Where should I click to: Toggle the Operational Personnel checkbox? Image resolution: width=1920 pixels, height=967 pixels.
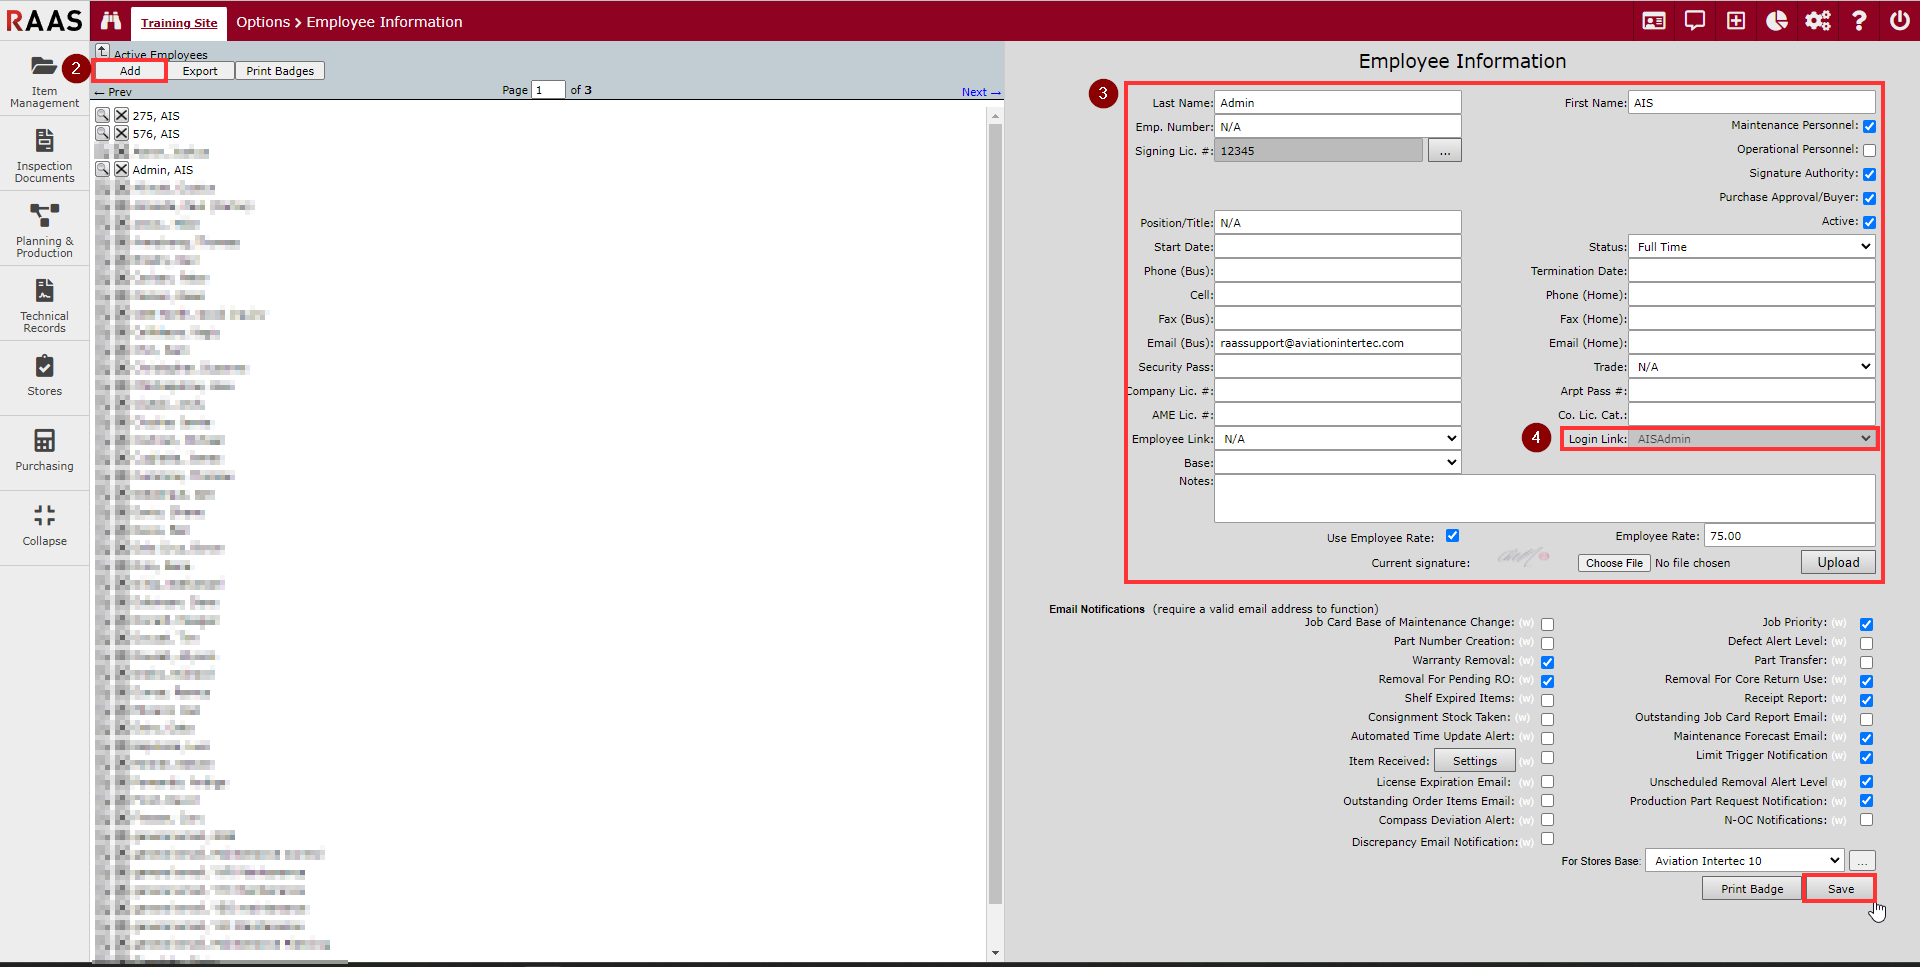pos(1869,150)
